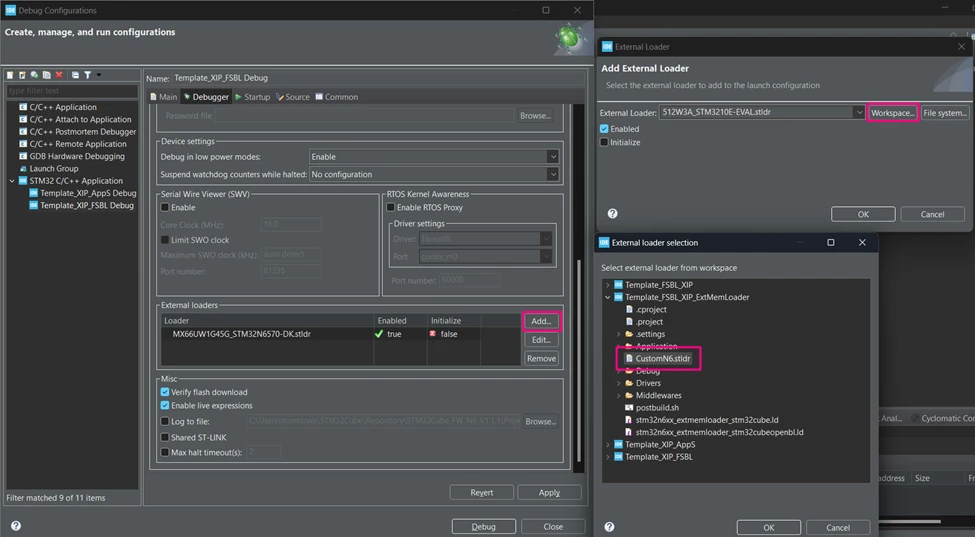Toggle Log to file checkbox
The width and height of the screenshot is (975, 537).
point(165,421)
